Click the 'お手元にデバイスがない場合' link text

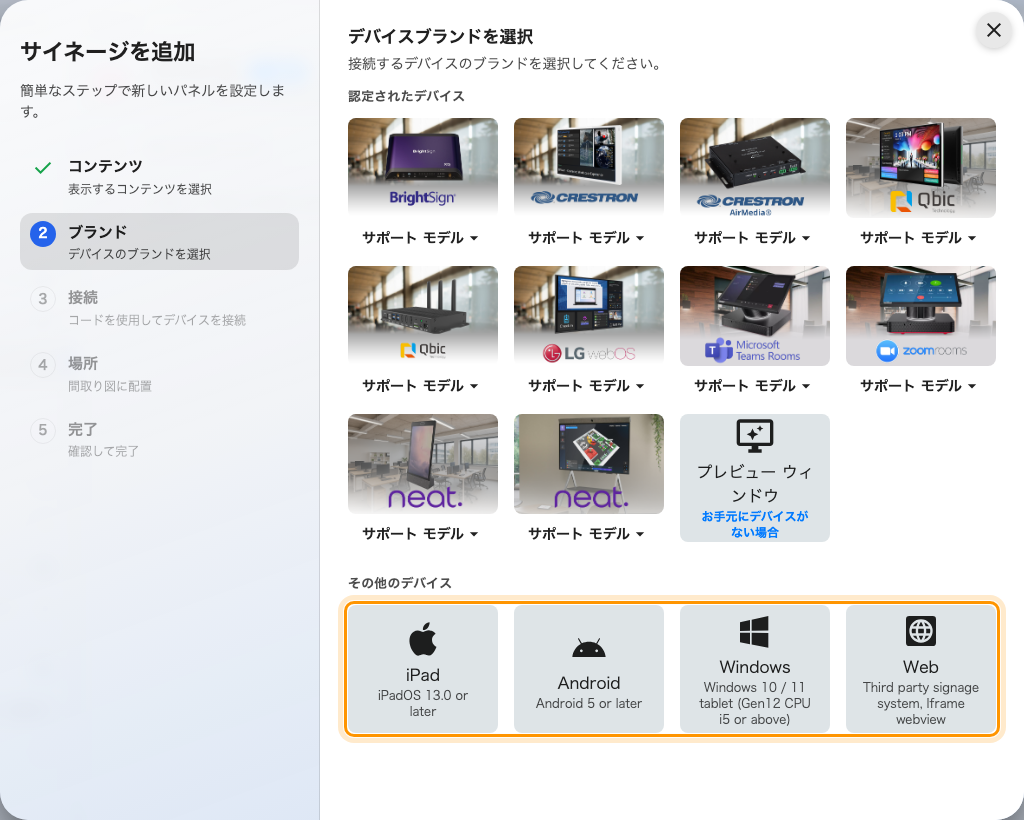(x=754, y=524)
